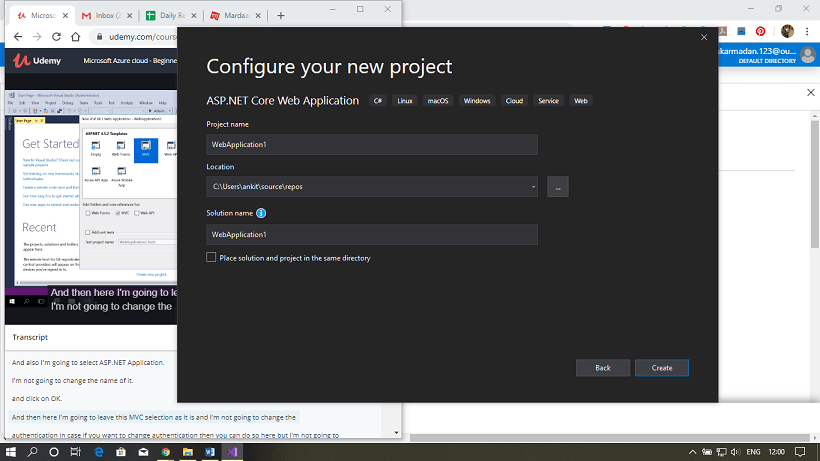Click the Cloud tag

pyautogui.click(x=514, y=101)
